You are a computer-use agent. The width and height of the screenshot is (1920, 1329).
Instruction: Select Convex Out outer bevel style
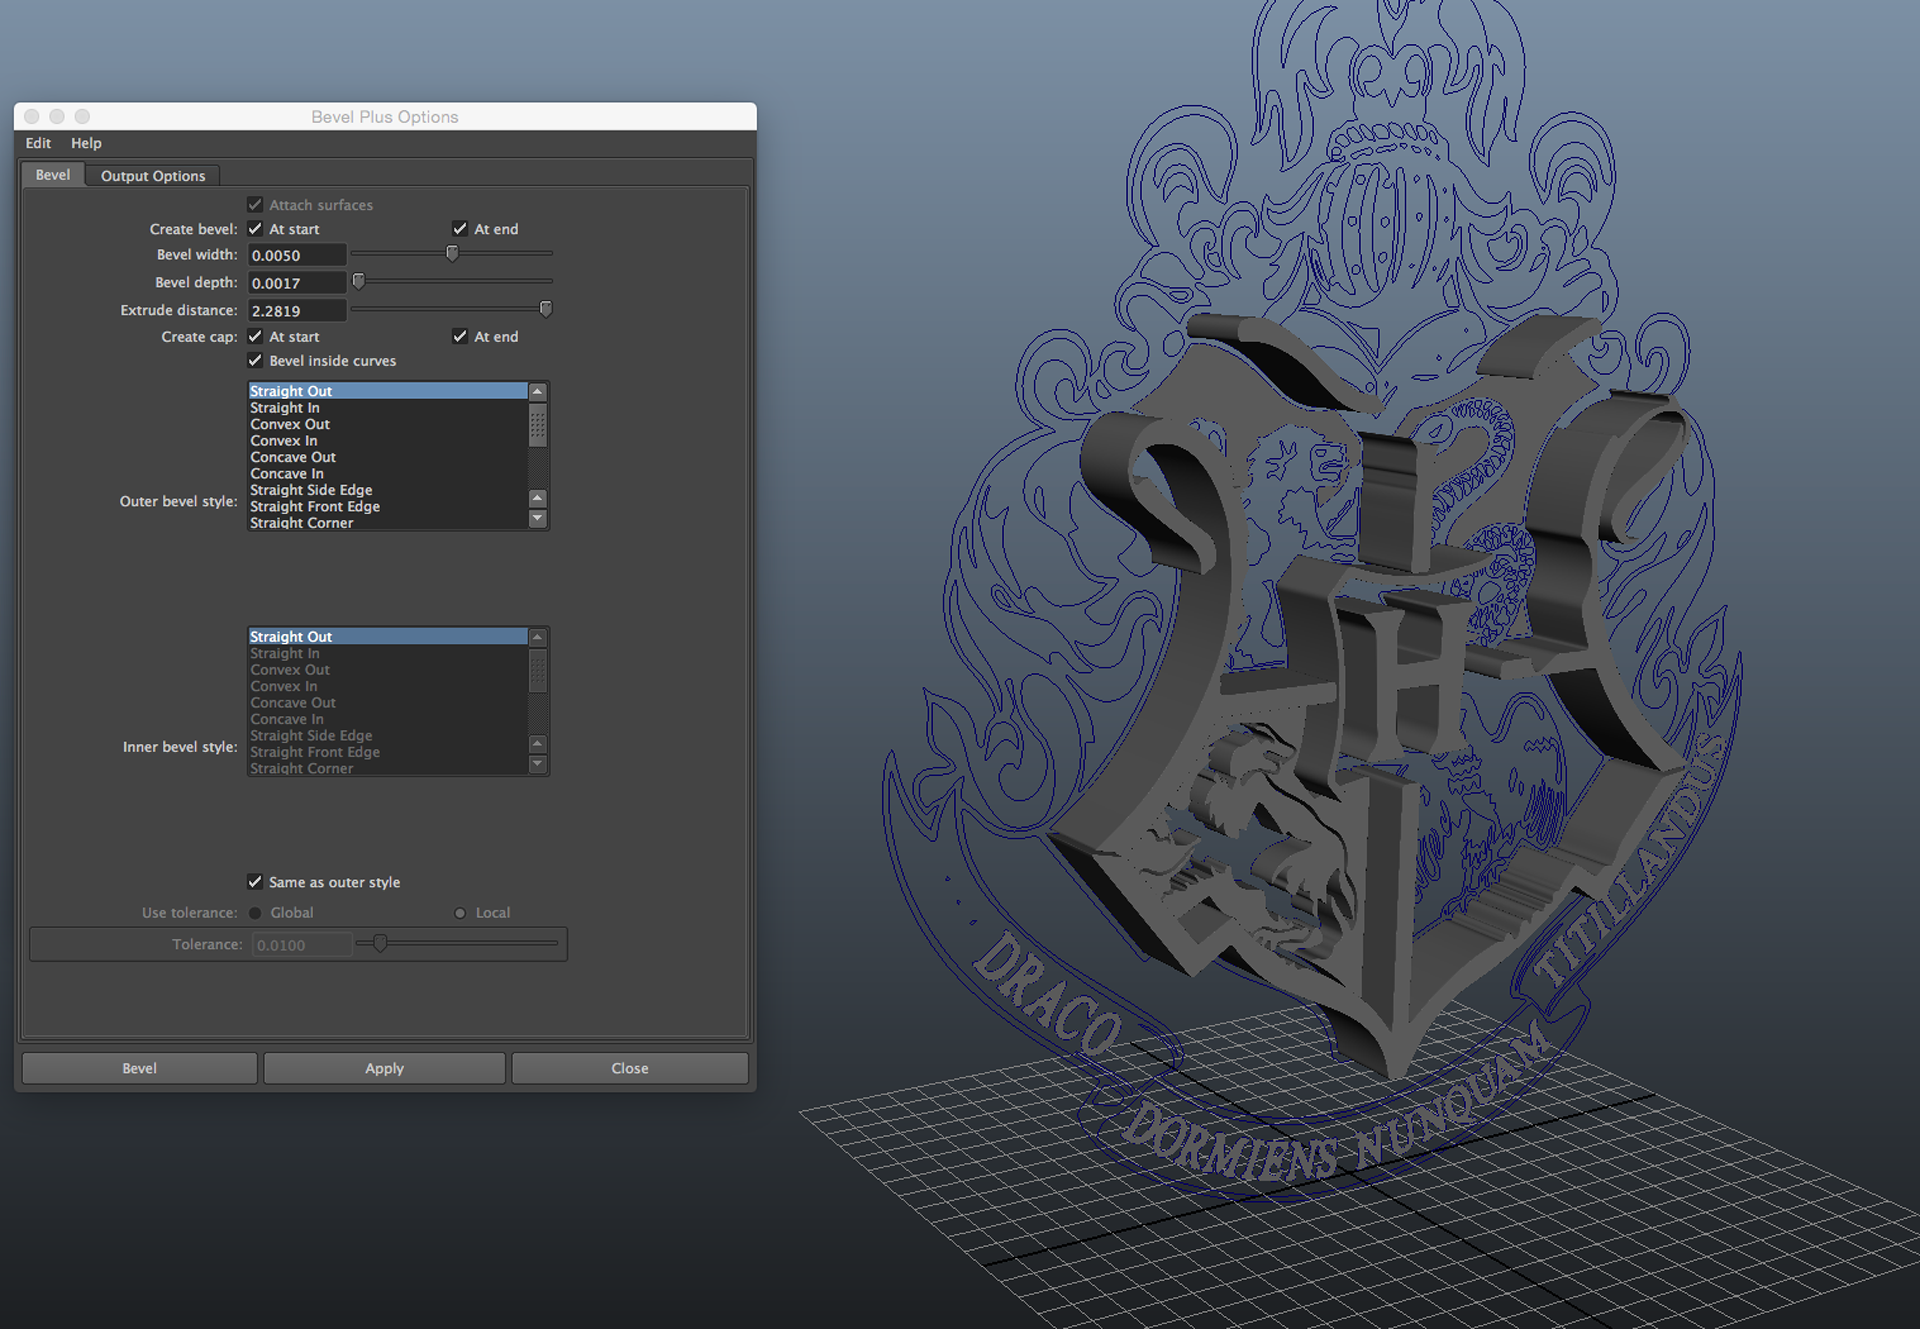[x=290, y=424]
